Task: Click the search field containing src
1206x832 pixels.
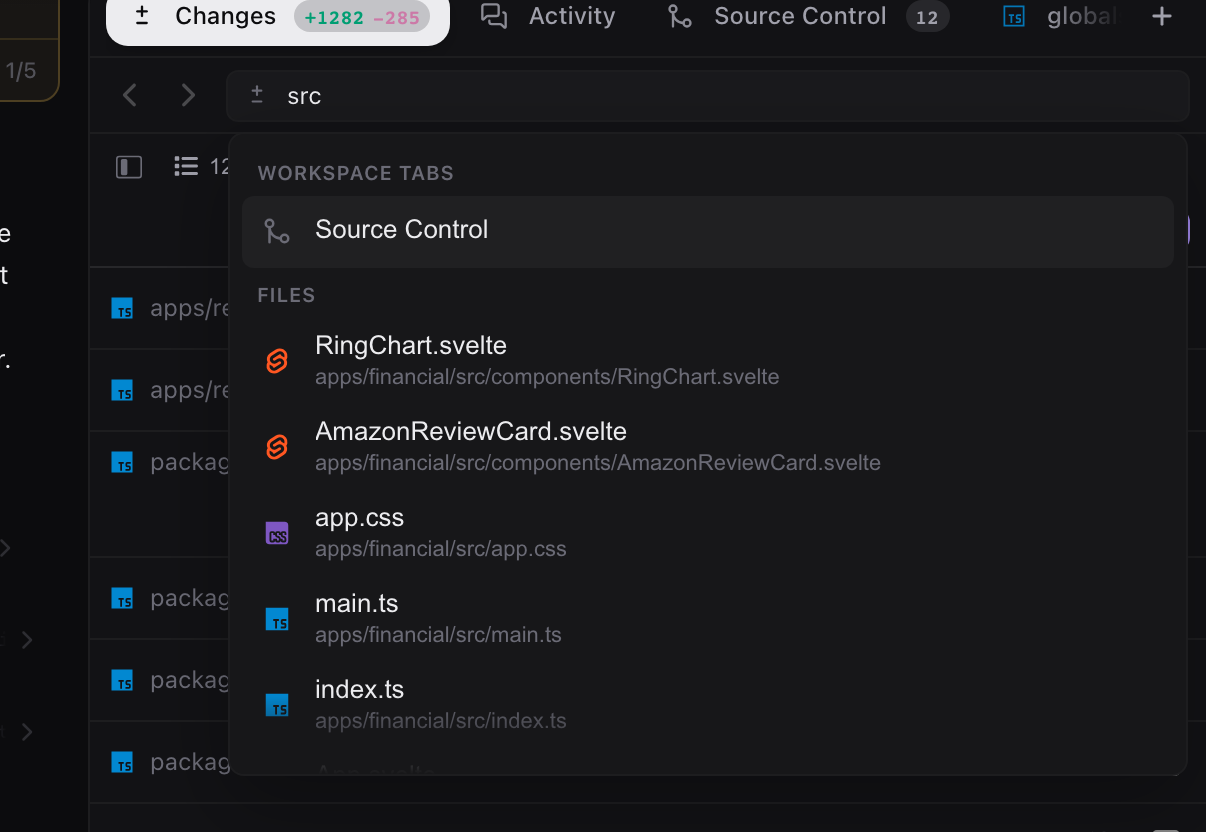Action: pos(707,96)
